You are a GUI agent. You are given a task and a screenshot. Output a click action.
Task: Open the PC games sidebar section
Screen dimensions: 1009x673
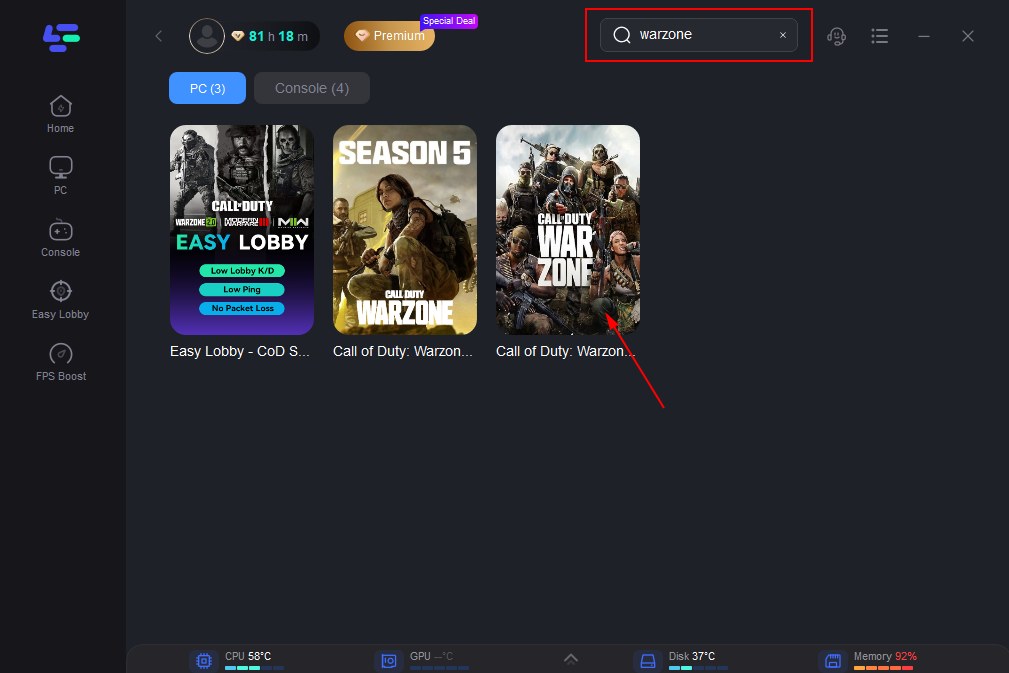pyautogui.click(x=60, y=176)
